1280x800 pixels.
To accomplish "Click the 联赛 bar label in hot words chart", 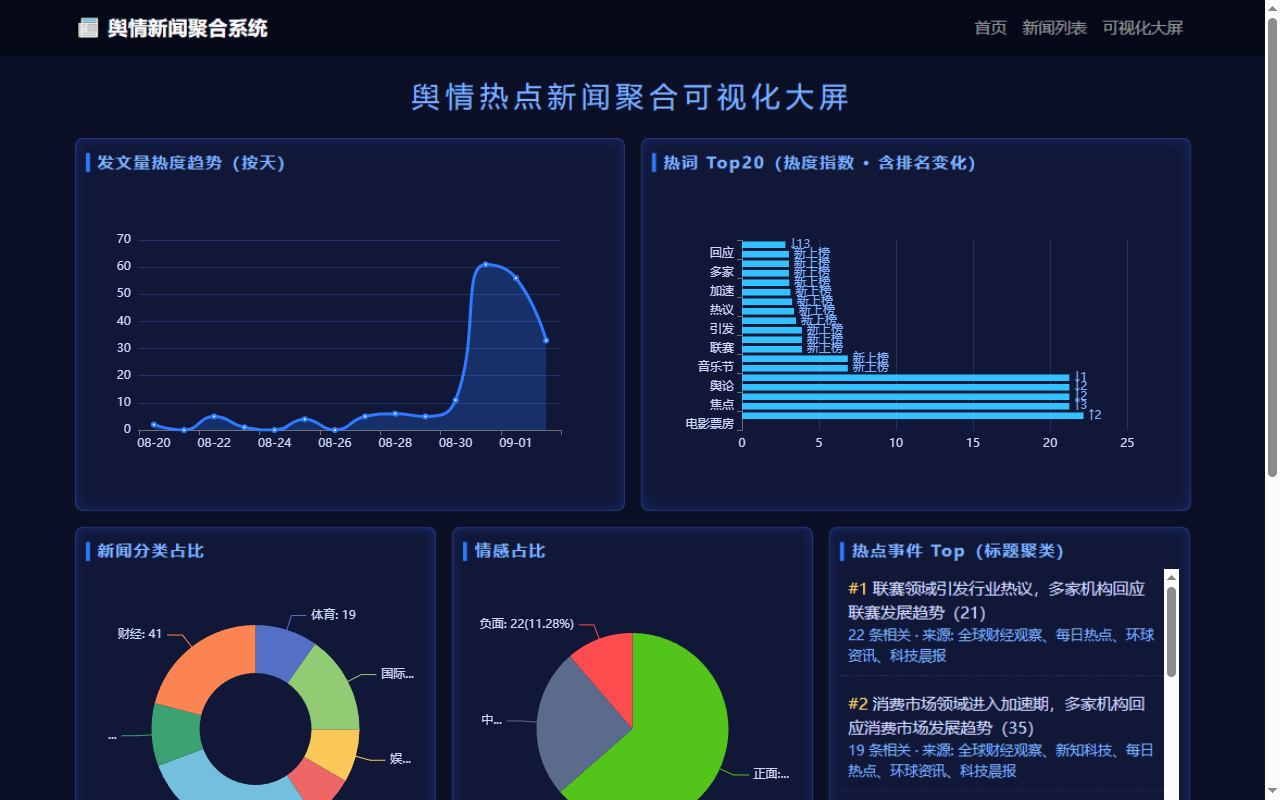I will (x=721, y=348).
